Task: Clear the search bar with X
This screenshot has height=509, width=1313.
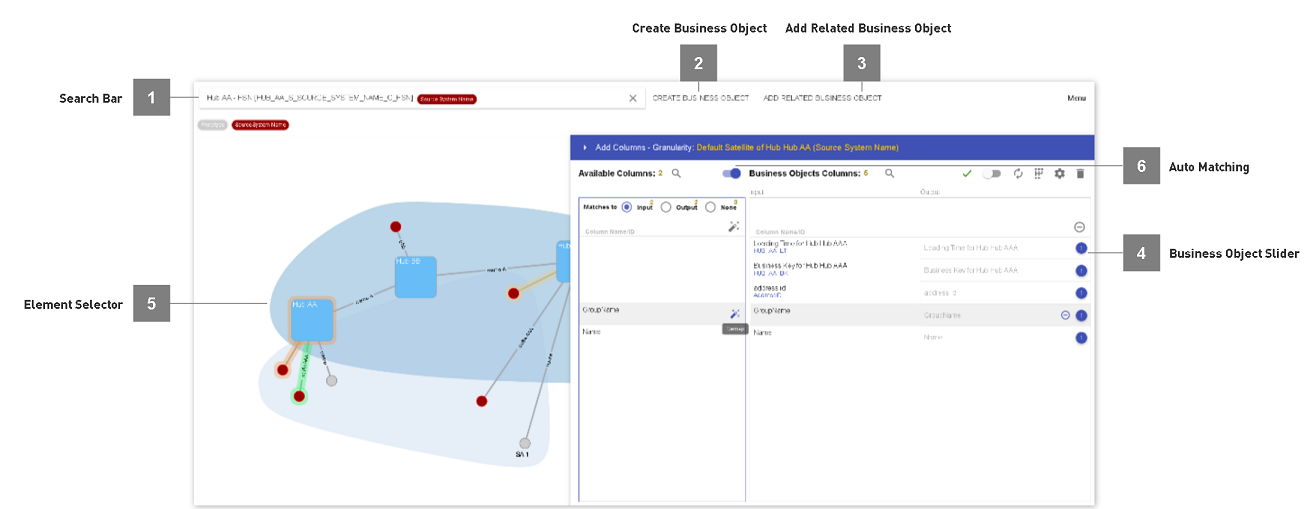Action: [632, 98]
